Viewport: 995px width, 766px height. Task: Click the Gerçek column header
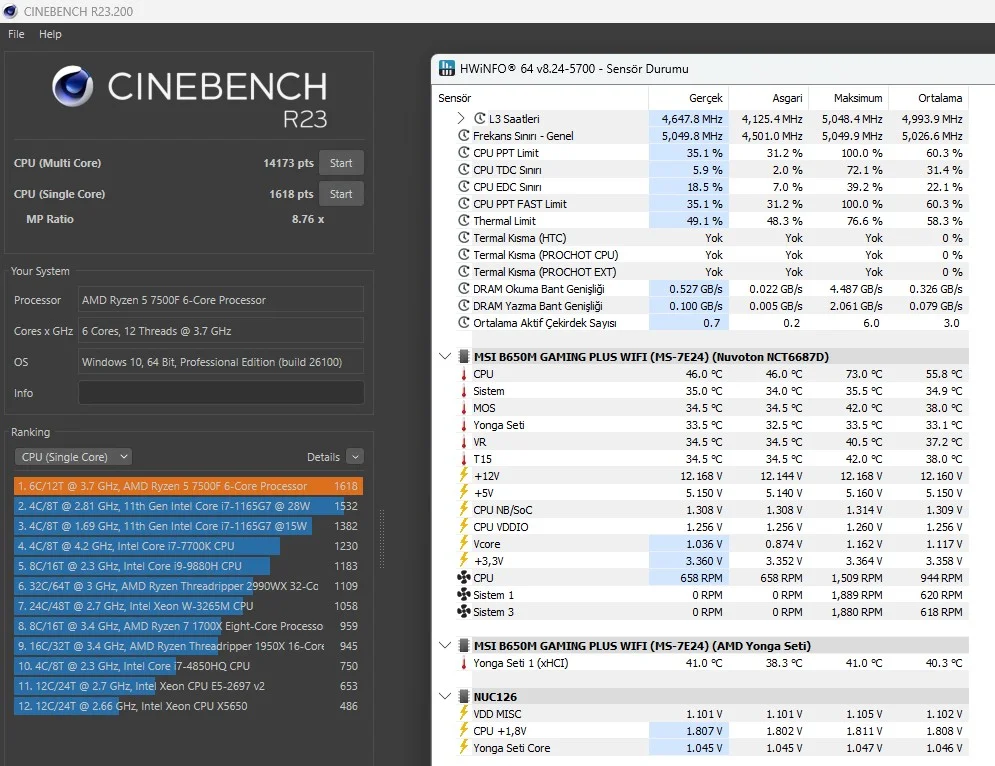click(x=706, y=98)
